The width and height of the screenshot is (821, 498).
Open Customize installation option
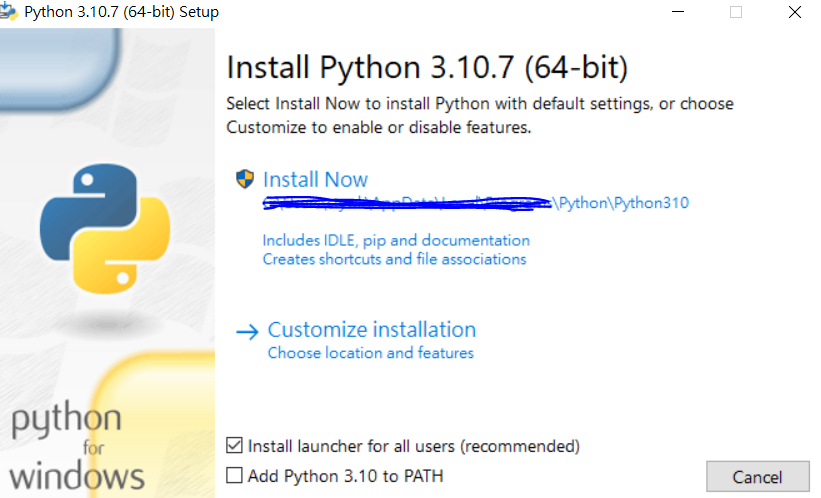coord(372,330)
